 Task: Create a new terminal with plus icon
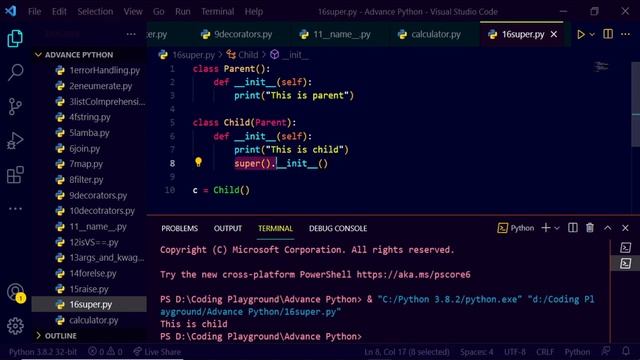click(546, 228)
